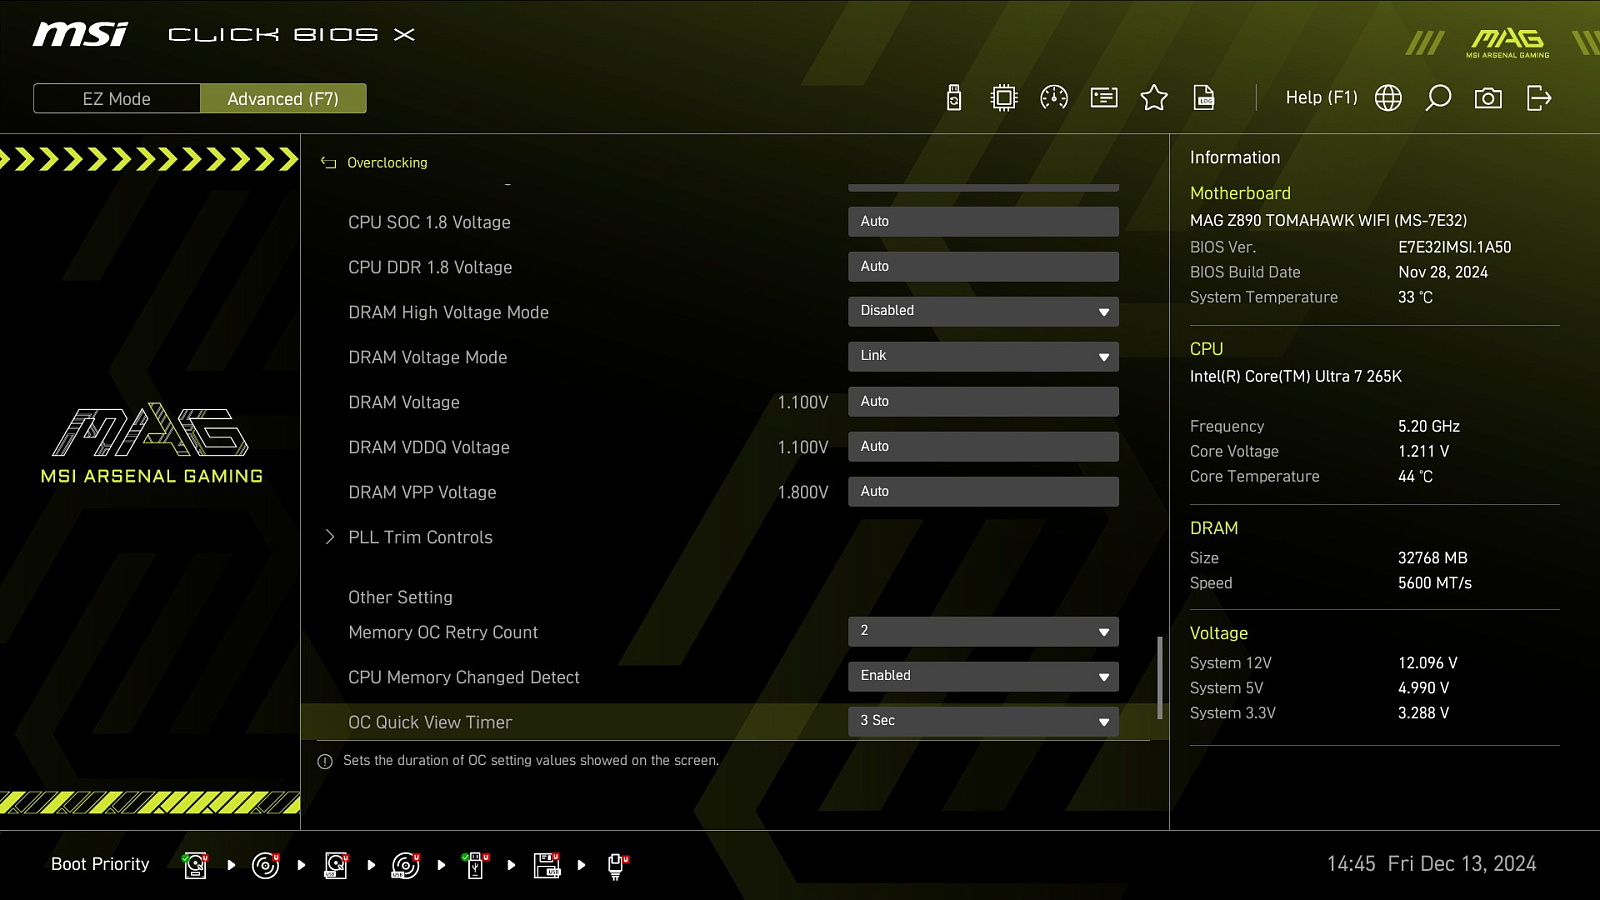The width and height of the screenshot is (1600, 900).
Task: Switch to EZ Mode
Action: point(117,99)
